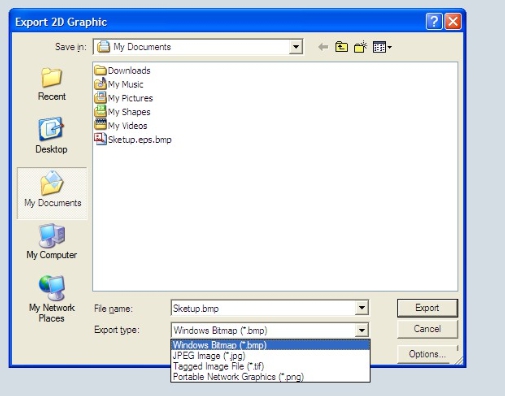Collapse the Export type dropdown arrow
This screenshot has height=396, width=505.
coord(362,330)
